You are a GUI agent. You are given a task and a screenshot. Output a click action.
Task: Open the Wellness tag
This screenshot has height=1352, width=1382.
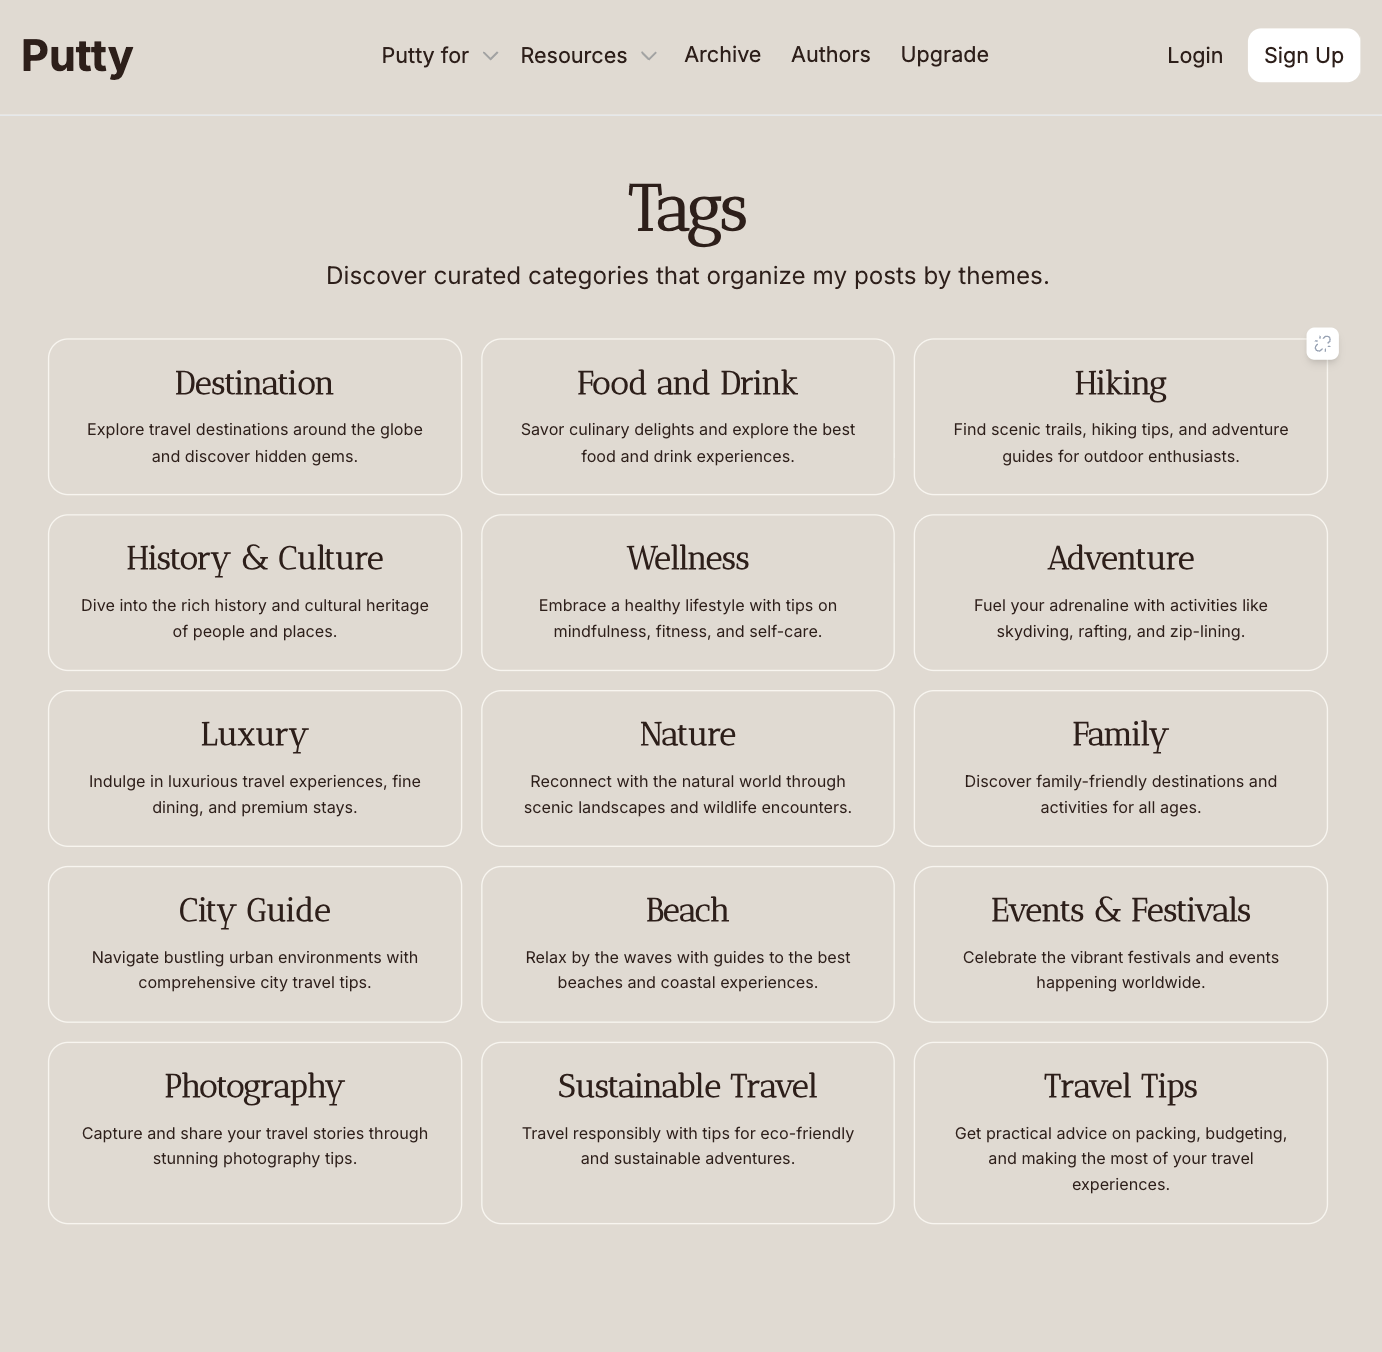(688, 592)
